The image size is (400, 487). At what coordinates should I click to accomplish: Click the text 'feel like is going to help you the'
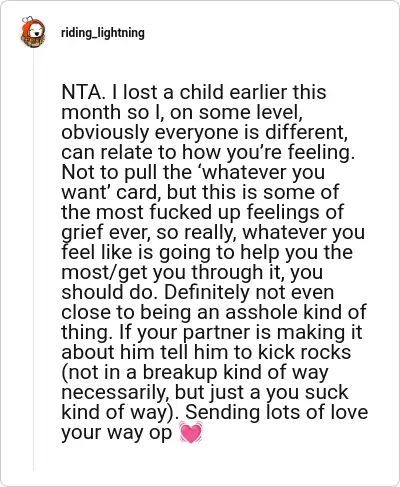point(207,252)
